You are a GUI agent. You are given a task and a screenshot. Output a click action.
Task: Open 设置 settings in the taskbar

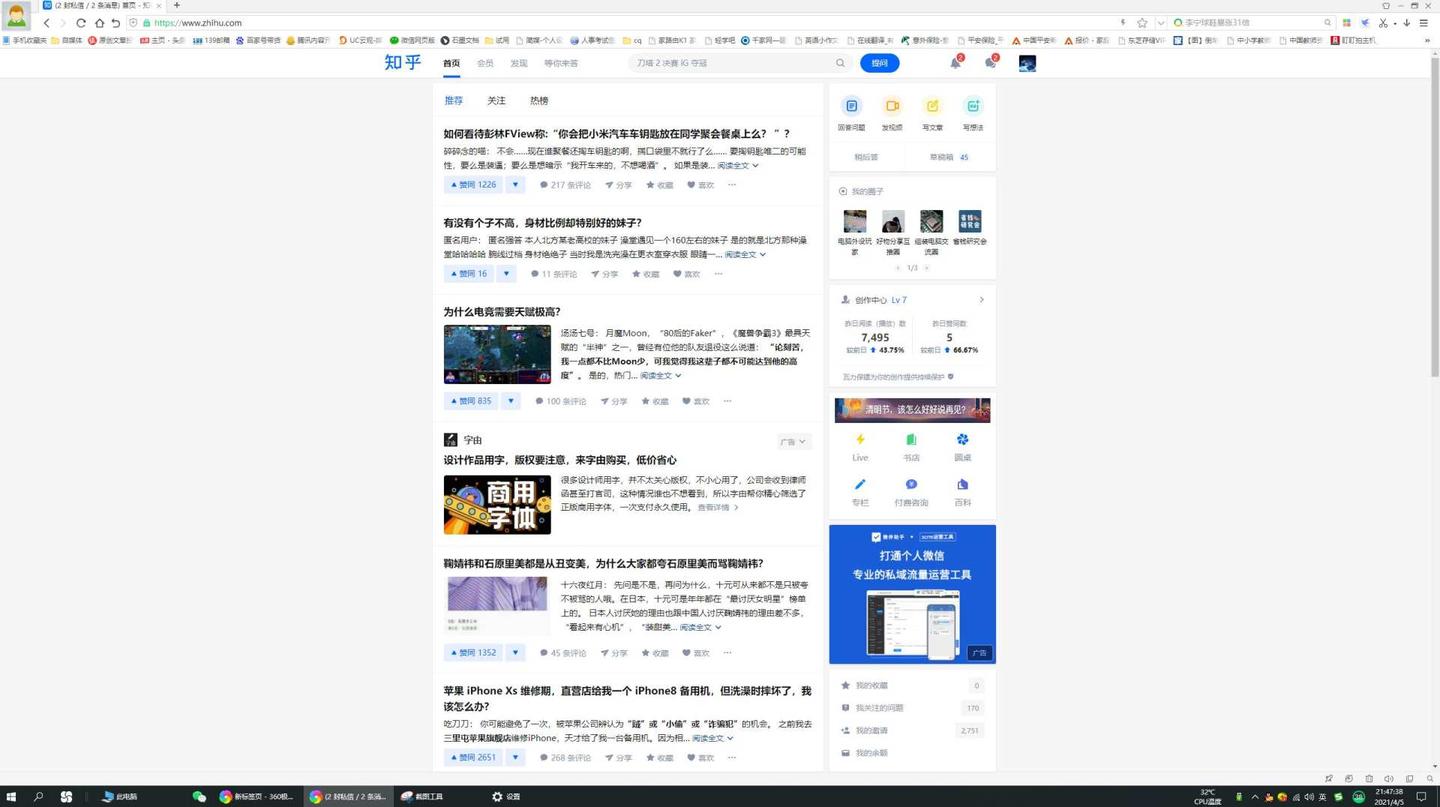coord(506,797)
